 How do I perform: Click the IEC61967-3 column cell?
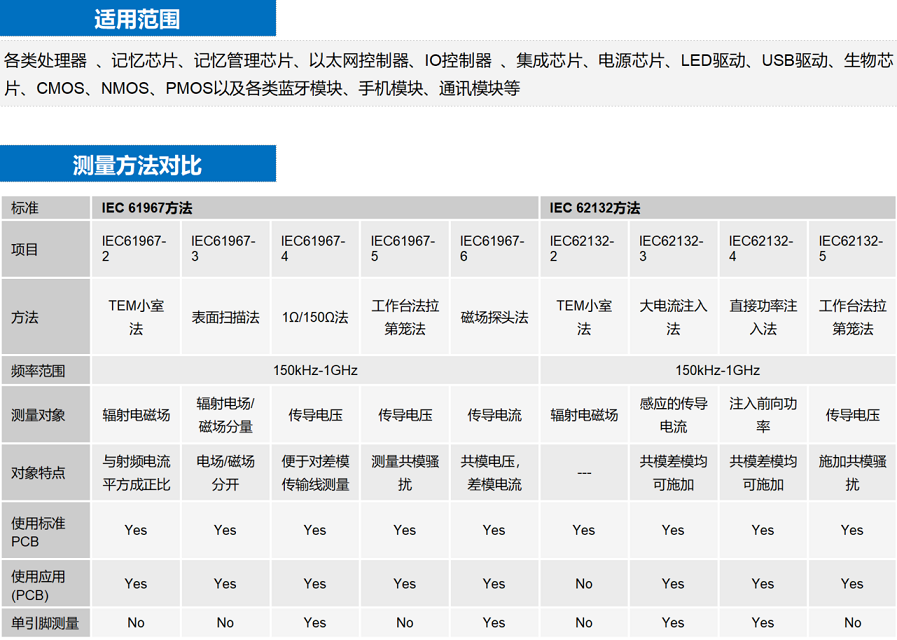[x=225, y=249]
